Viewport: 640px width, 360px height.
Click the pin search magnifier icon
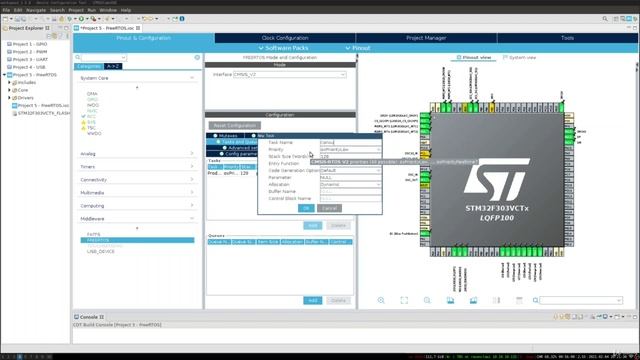point(535,300)
